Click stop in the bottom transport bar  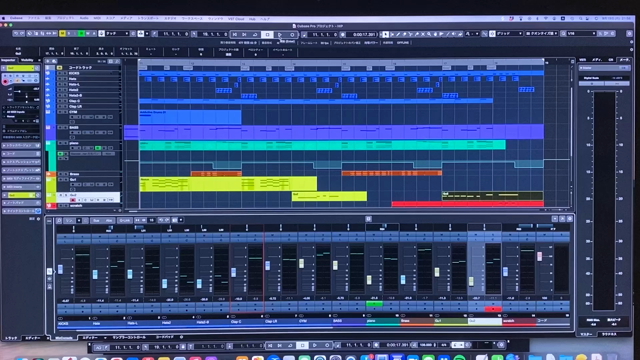point(302,345)
